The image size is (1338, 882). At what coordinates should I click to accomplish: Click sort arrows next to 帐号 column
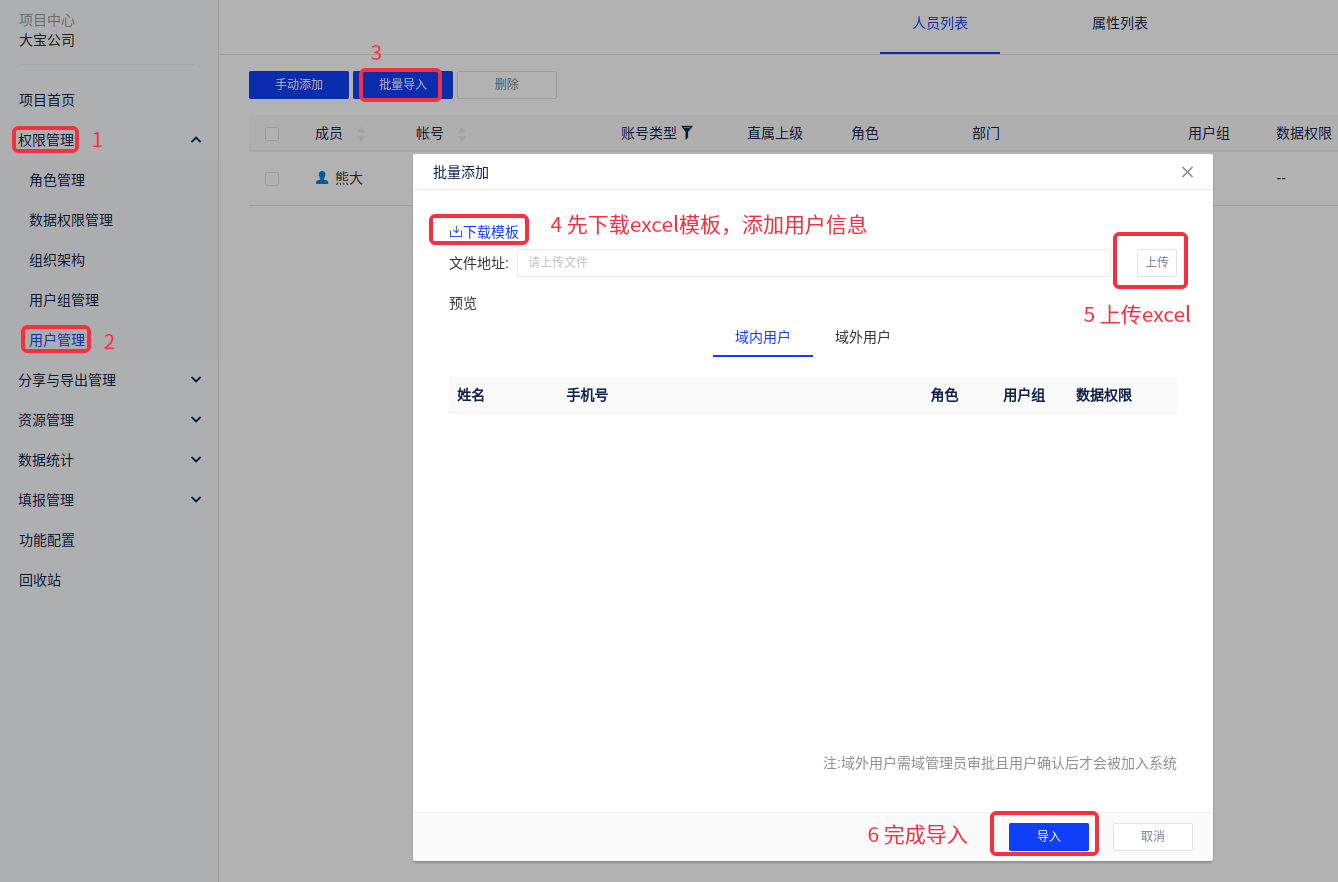461,134
